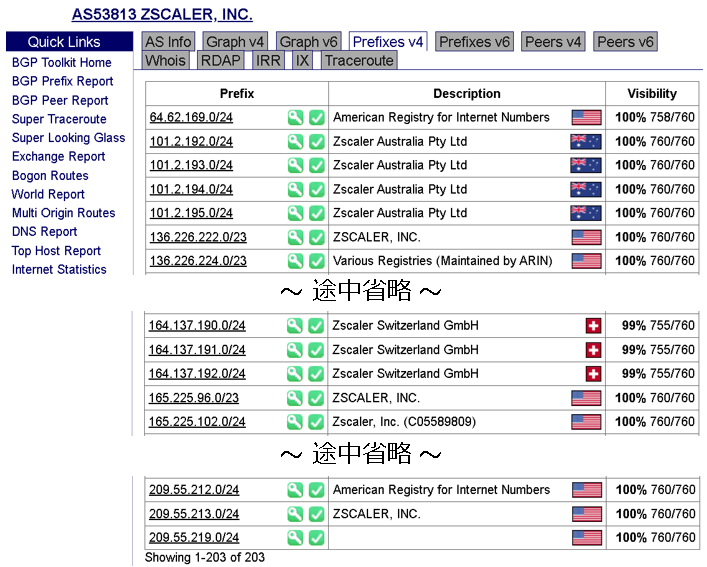Viewport: 707px width, 567px height.
Task: Open Bogon Routes link
Action: (x=50, y=175)
